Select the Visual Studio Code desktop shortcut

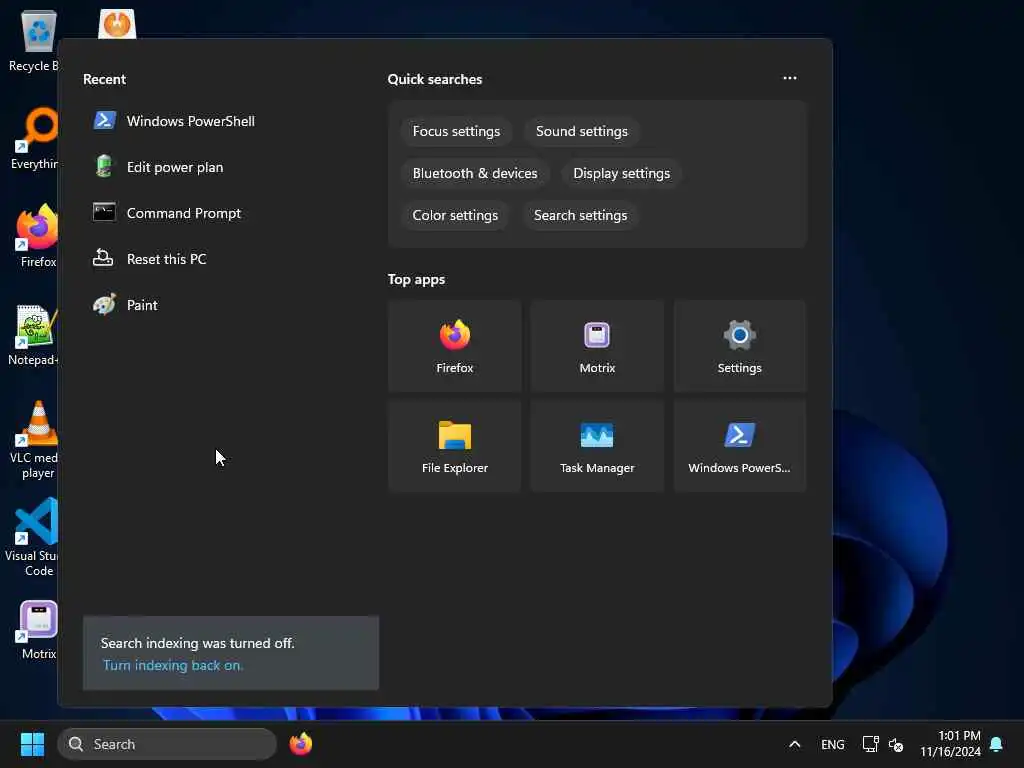point(34,537)
